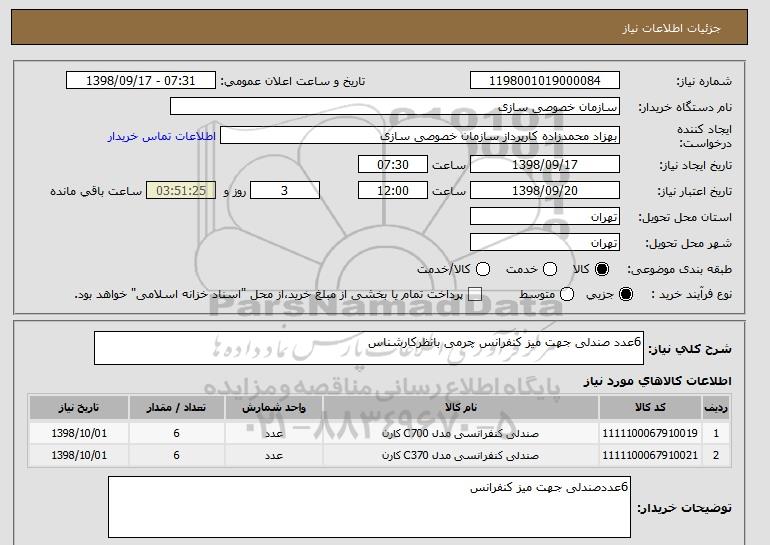This screenshot has width=770, height=545.
Task: Click the validity time field 12:00
Action: pyautogui.click(x=393, y=191)
